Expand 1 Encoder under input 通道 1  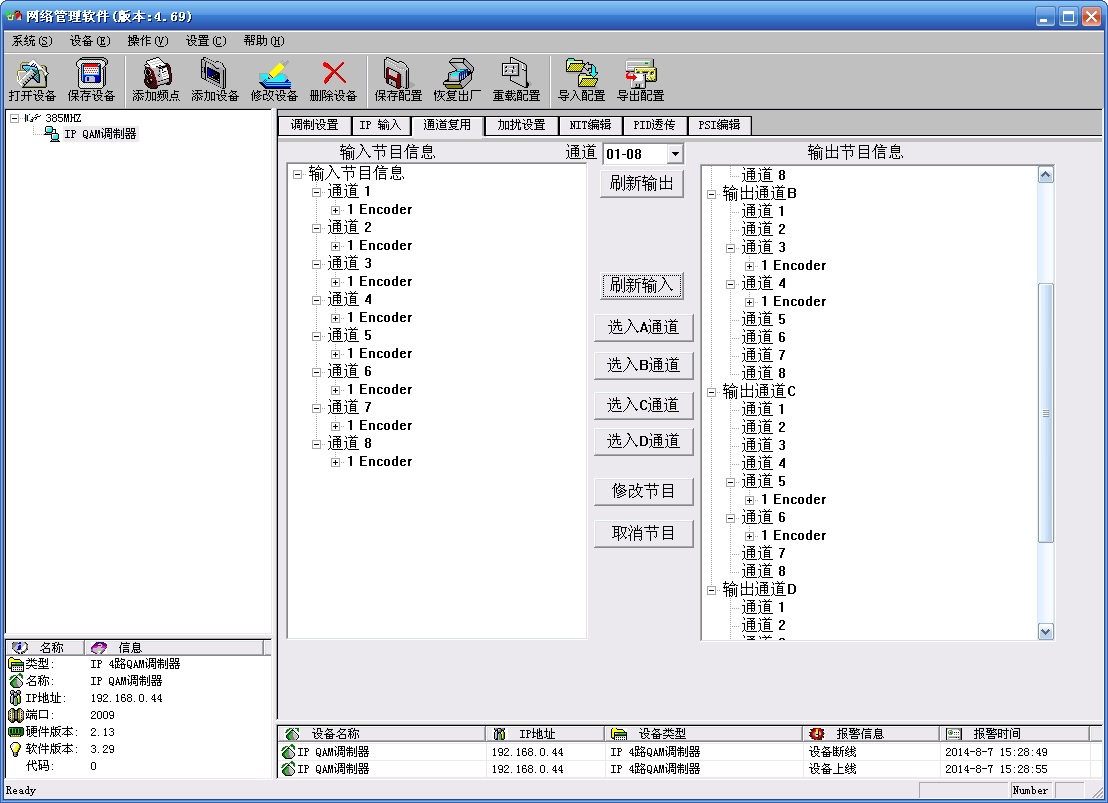coord(336,210)
